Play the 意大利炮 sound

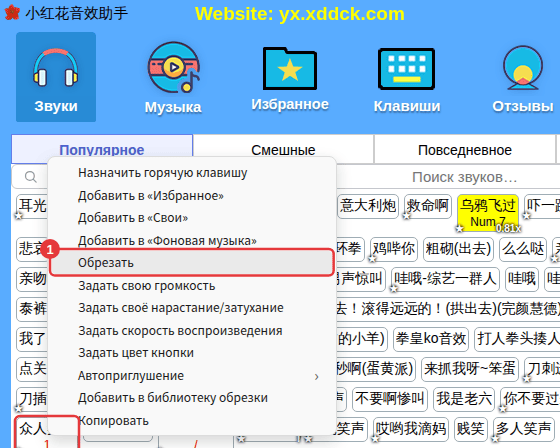(368, 206)
